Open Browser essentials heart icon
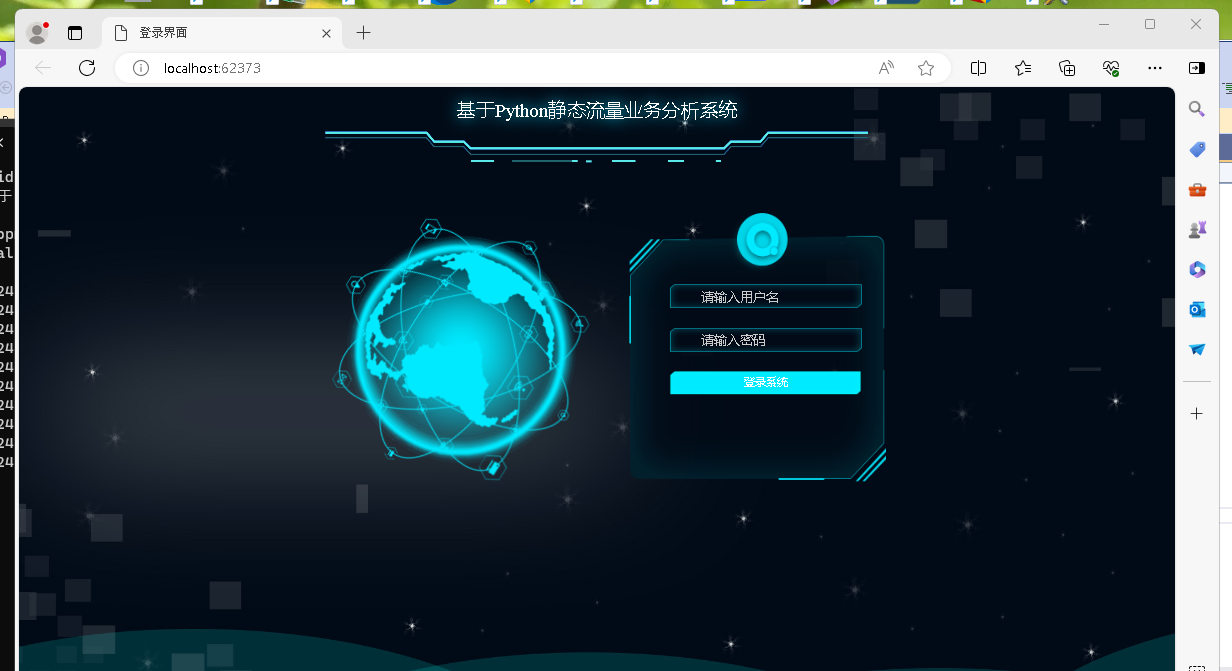 click(x=1111, y=68)
